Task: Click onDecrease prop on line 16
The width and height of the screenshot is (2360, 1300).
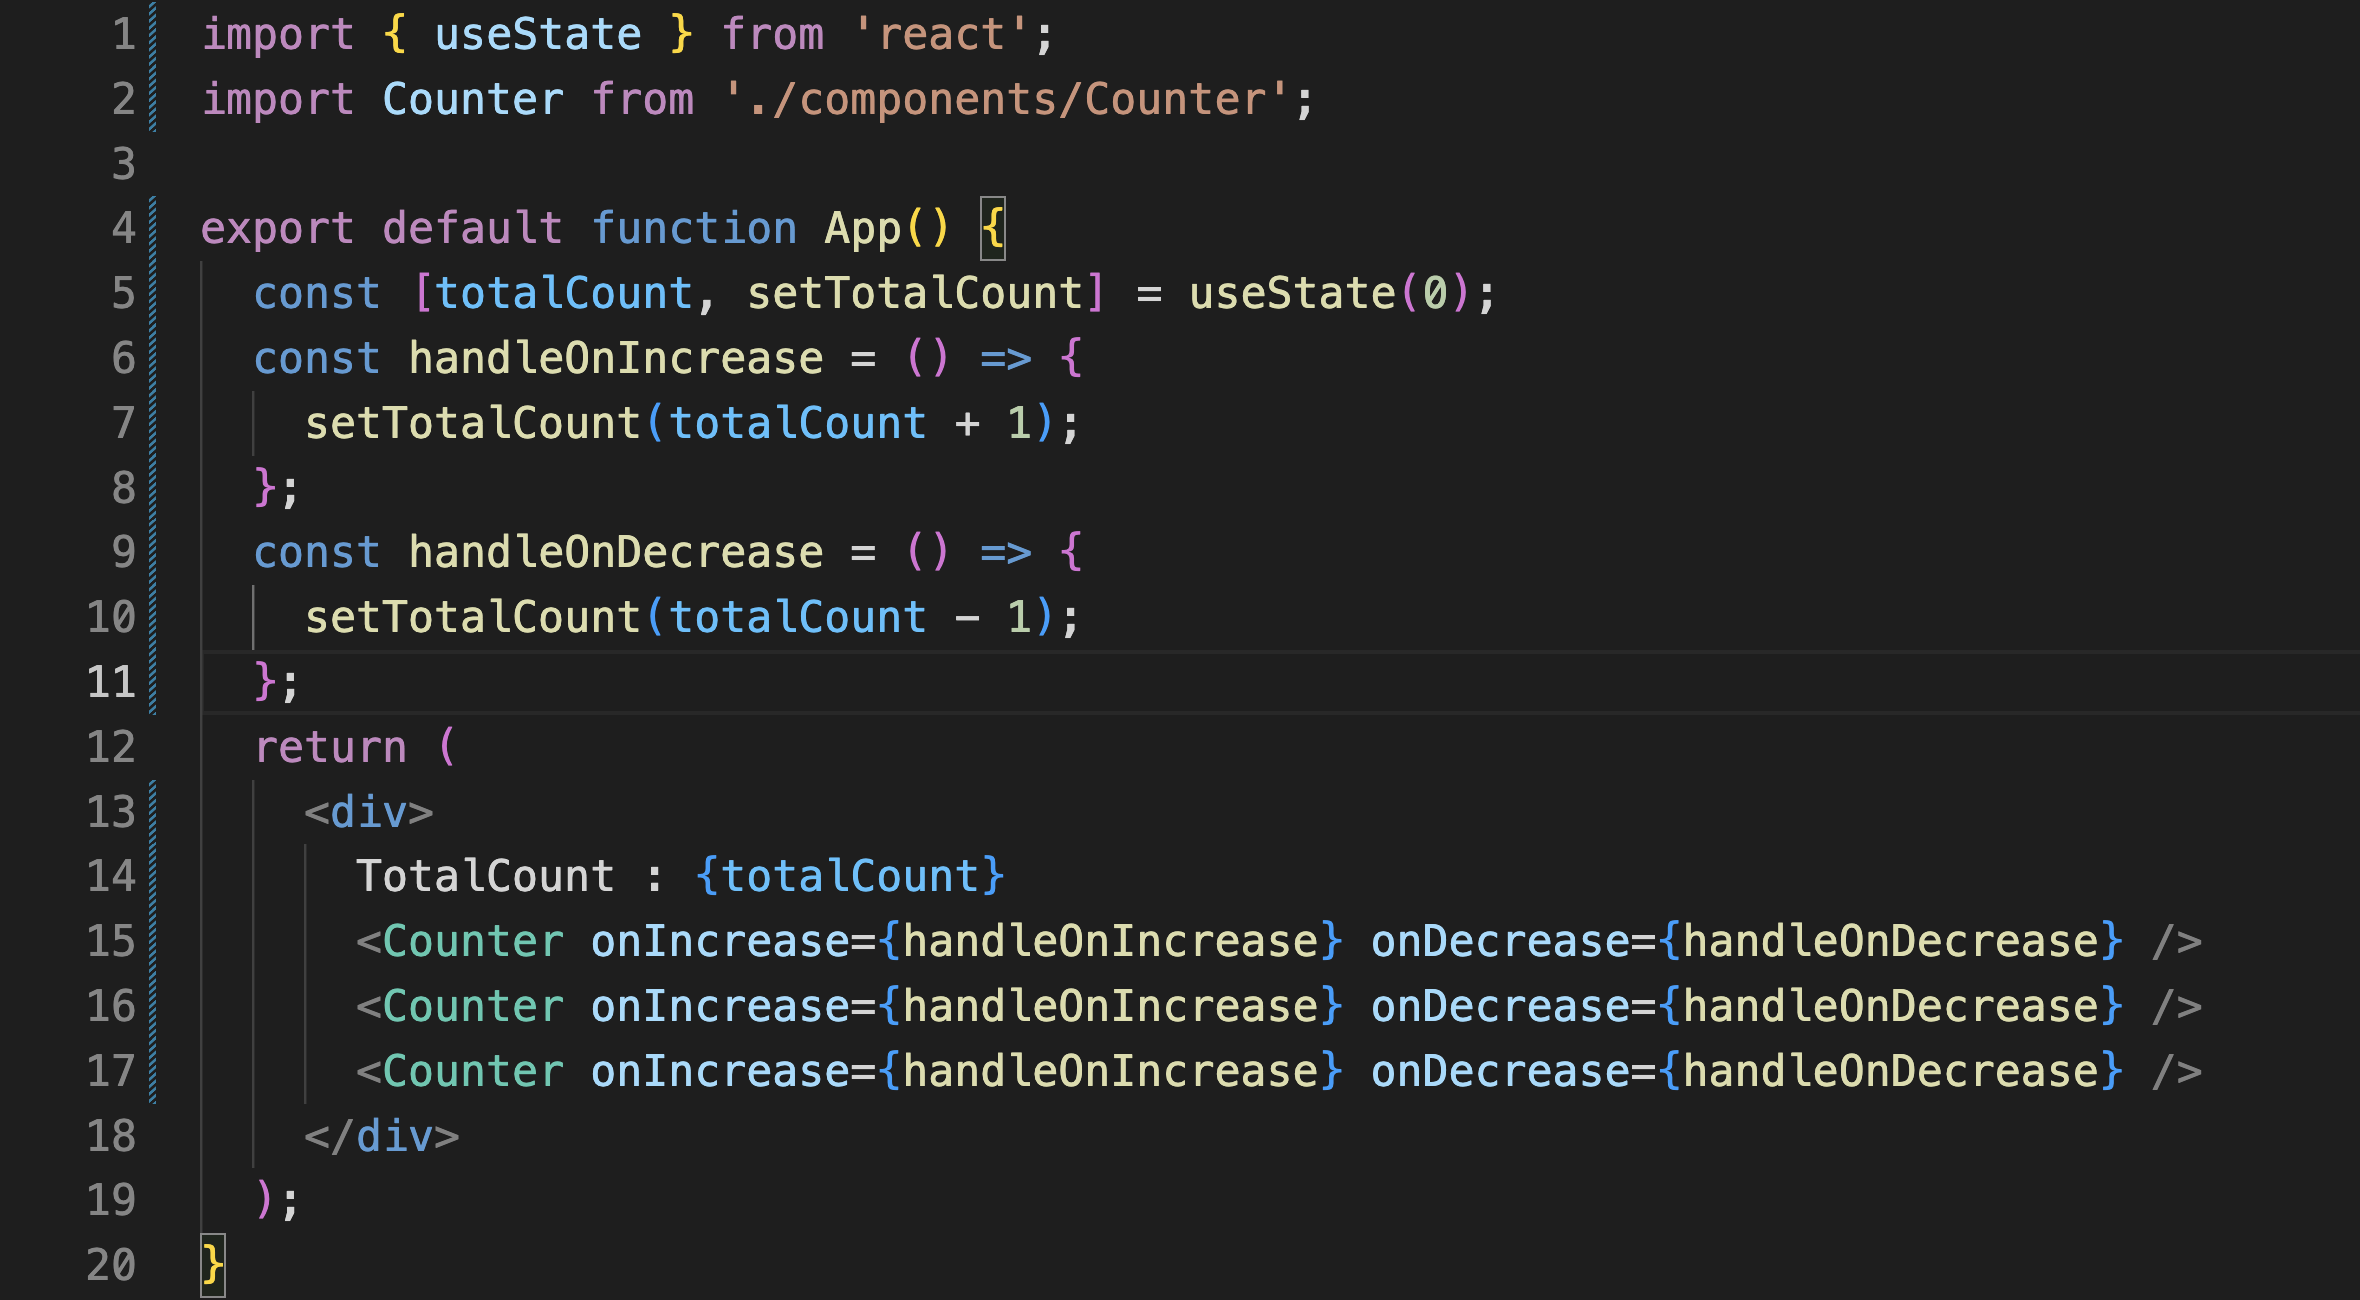Action: (1500, 1006)
